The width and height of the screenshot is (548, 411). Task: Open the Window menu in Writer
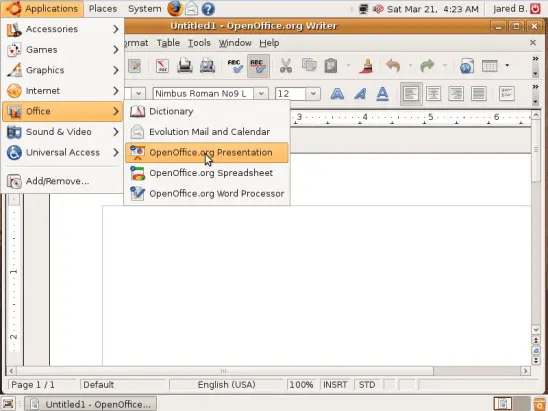(x=235, y=43)
